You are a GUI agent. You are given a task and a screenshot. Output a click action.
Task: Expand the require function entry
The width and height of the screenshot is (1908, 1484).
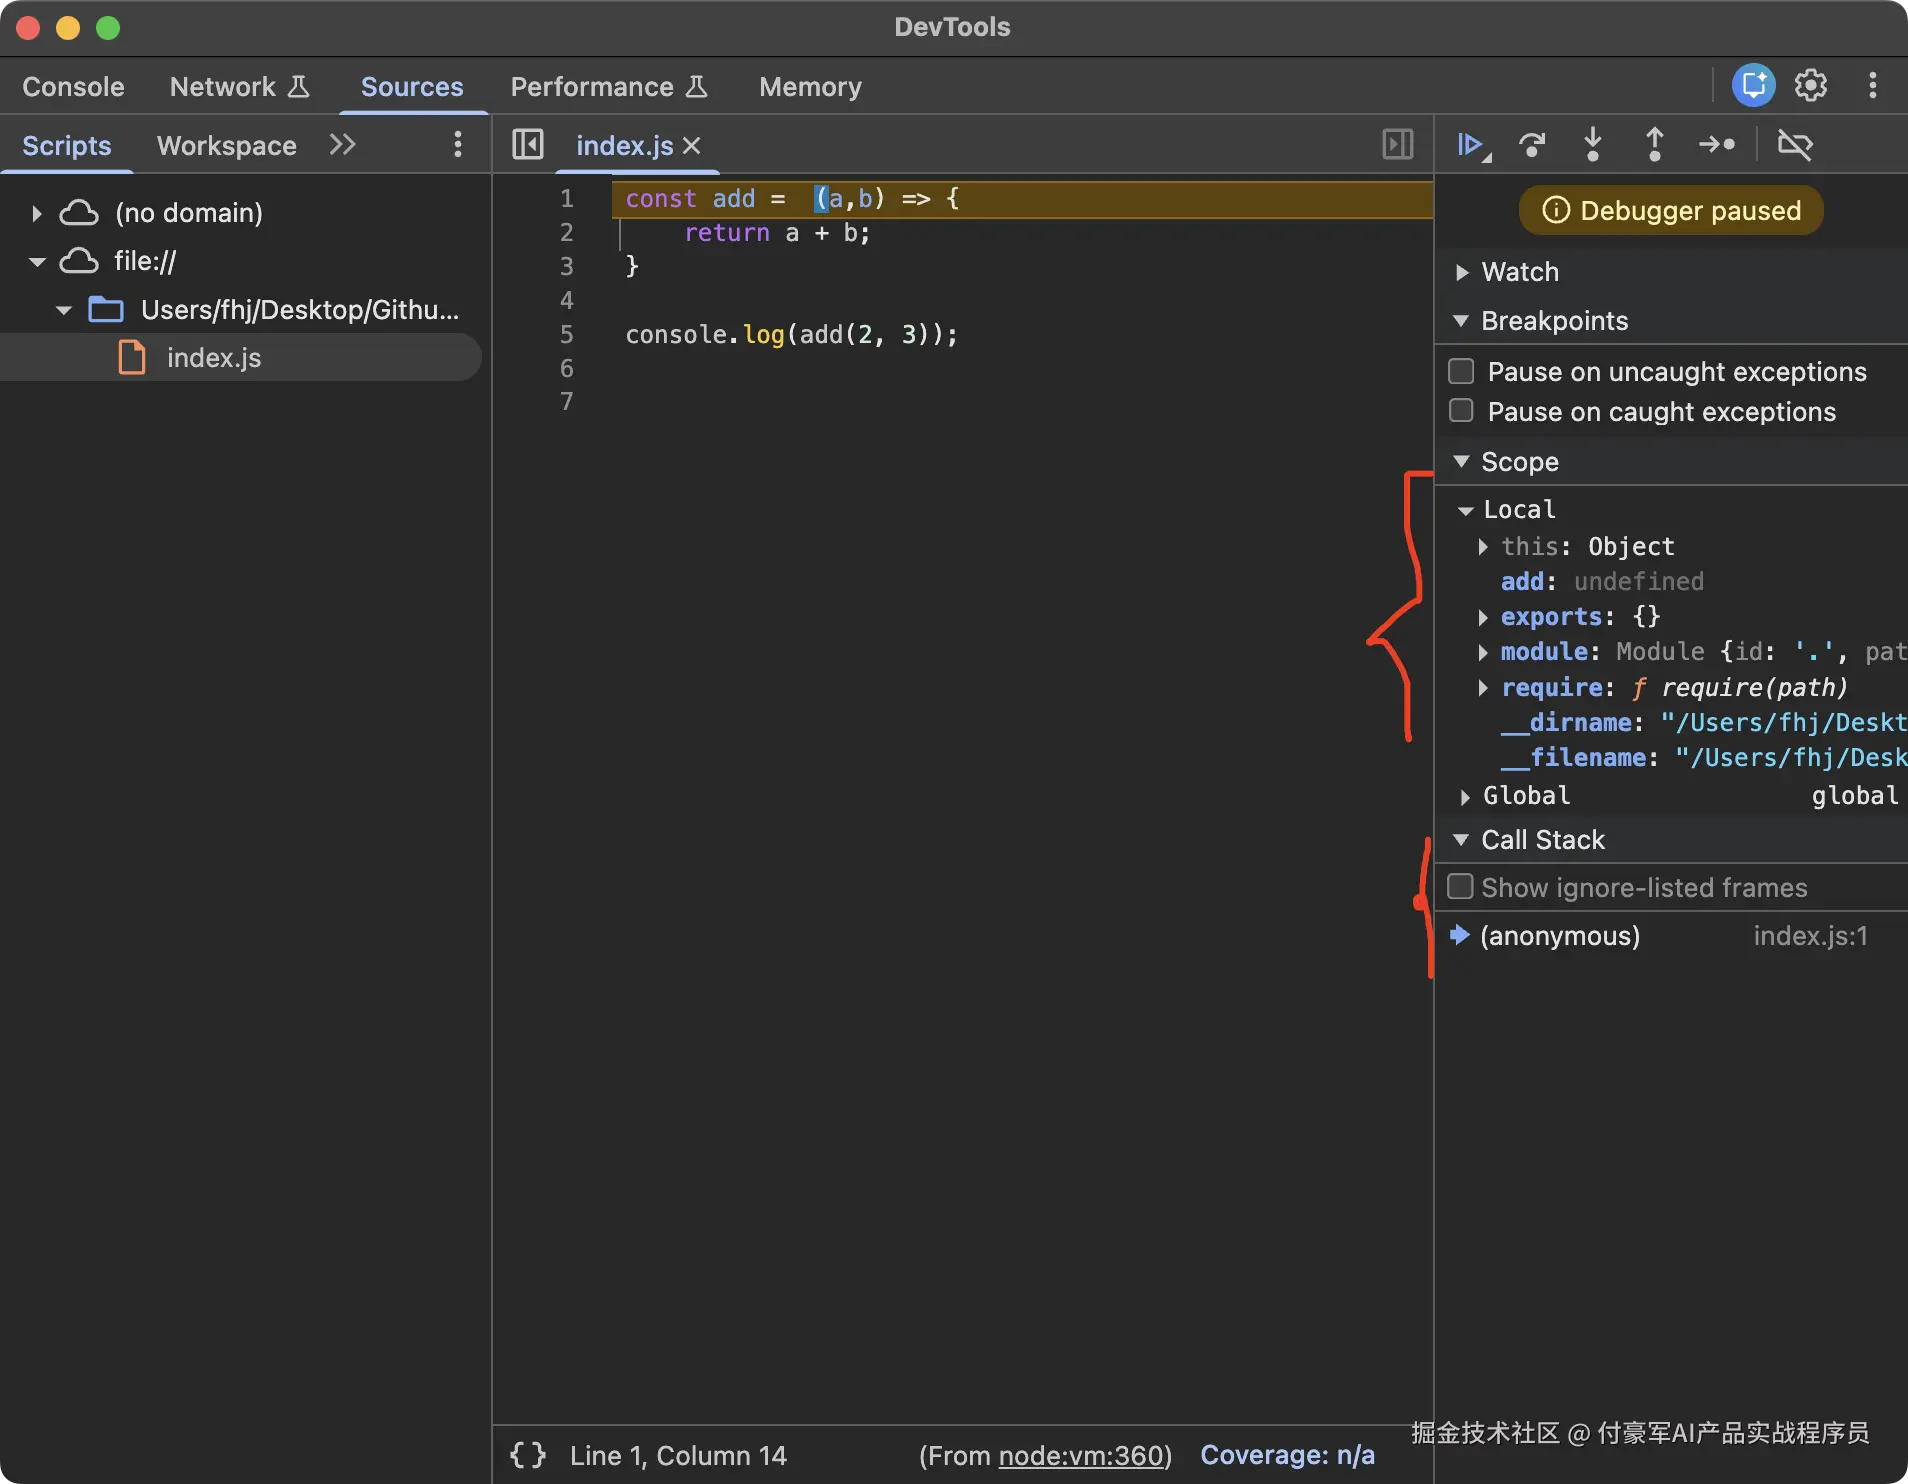point(1483,688)
